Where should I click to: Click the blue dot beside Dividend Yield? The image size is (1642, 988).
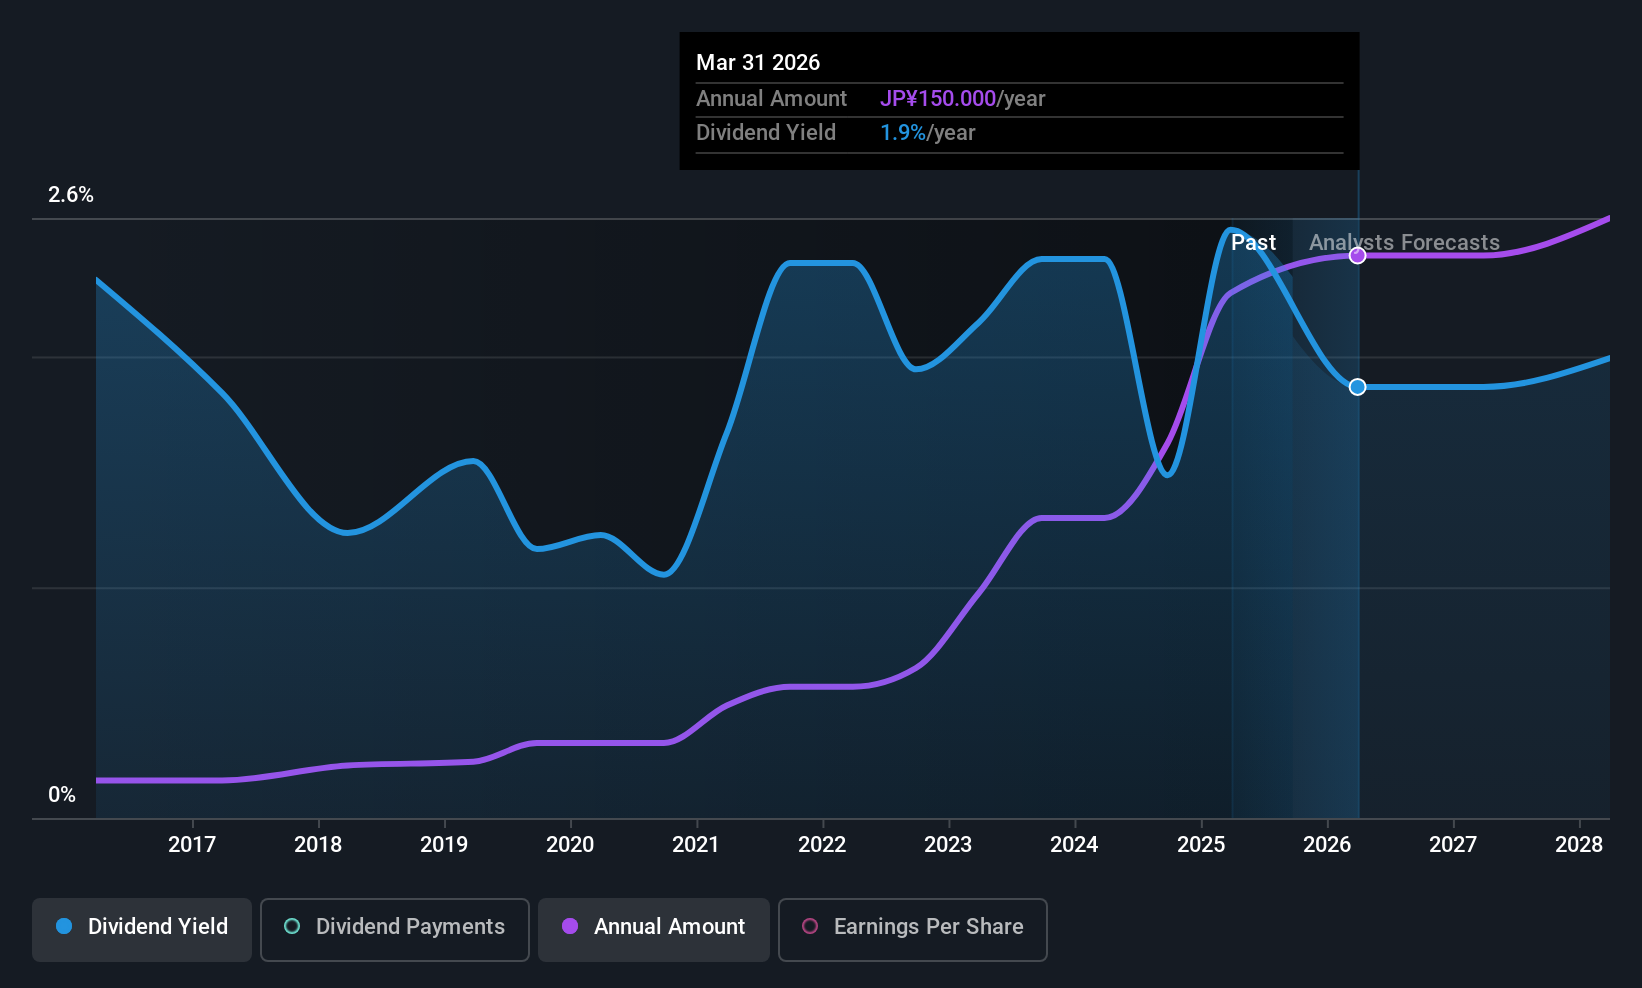pos(64,927)
